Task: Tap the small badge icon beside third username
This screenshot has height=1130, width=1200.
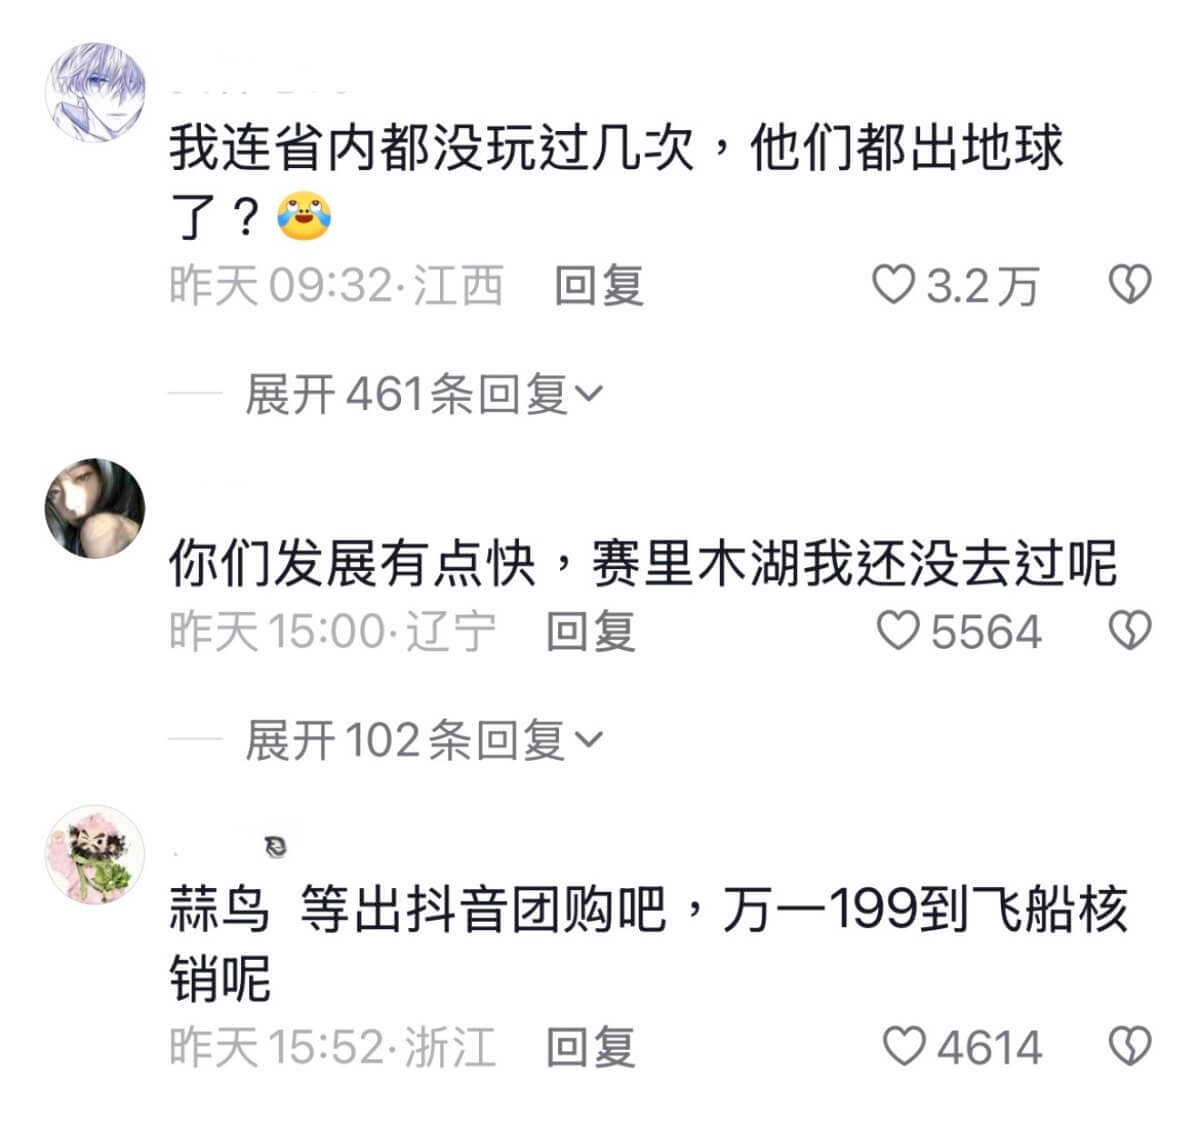Action: tap(276, 848)
